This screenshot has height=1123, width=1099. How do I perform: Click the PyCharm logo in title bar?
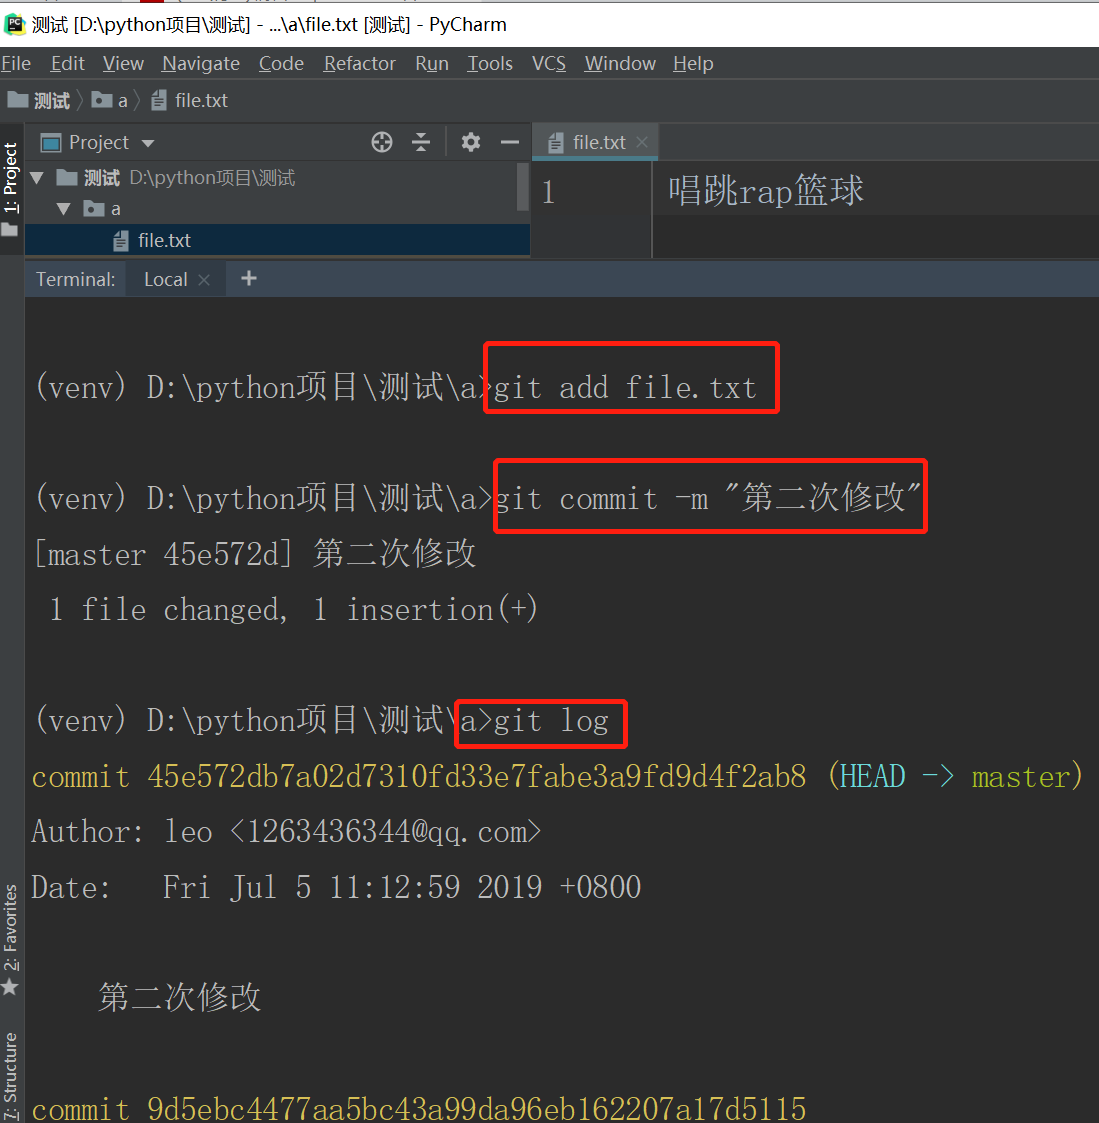click(x=15, y=23)
